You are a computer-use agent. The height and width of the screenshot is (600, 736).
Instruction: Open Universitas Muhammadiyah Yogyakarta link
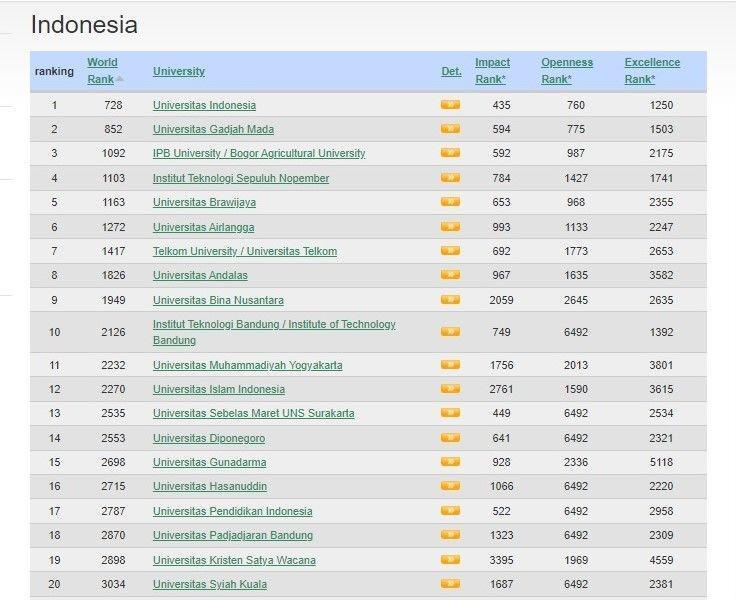tap(247, 365)
